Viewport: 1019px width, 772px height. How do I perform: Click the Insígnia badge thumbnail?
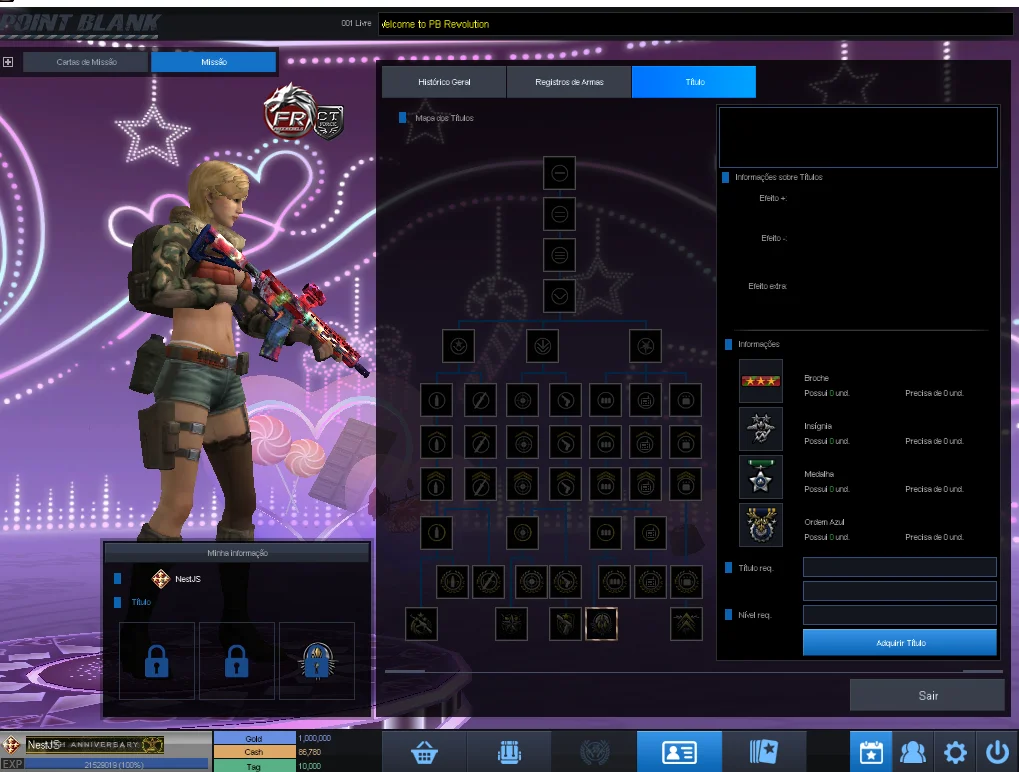(x=761, y=429)
